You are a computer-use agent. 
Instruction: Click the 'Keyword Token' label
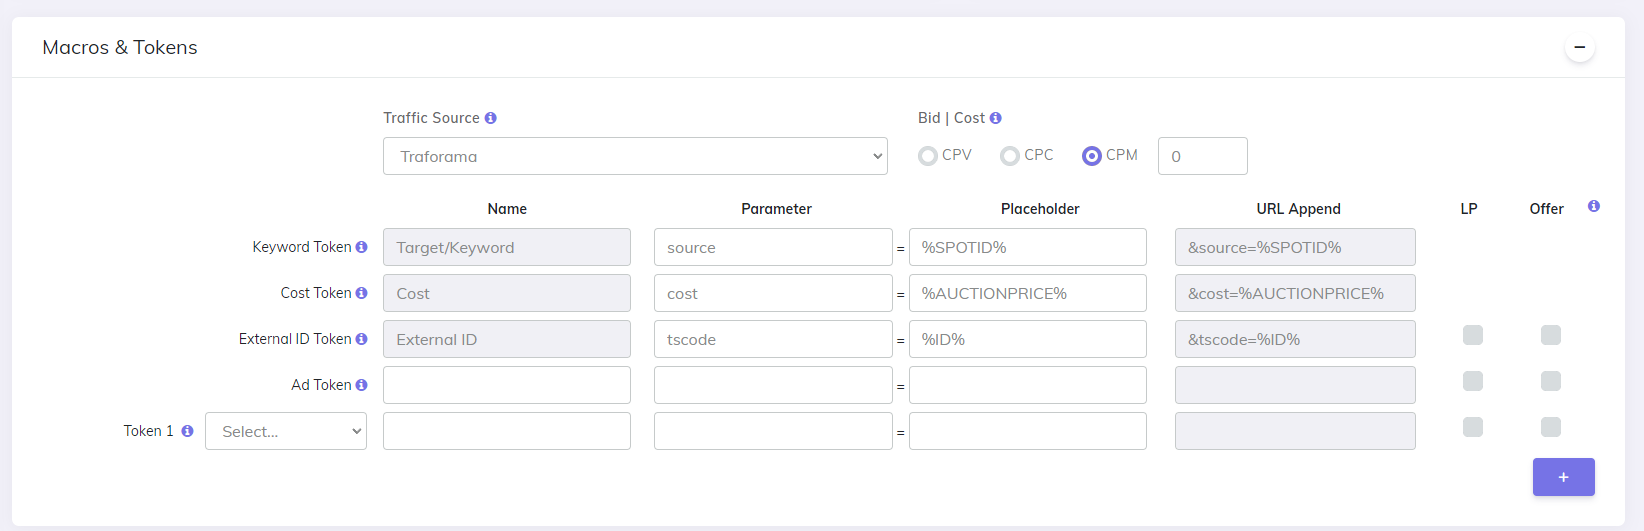302,247
